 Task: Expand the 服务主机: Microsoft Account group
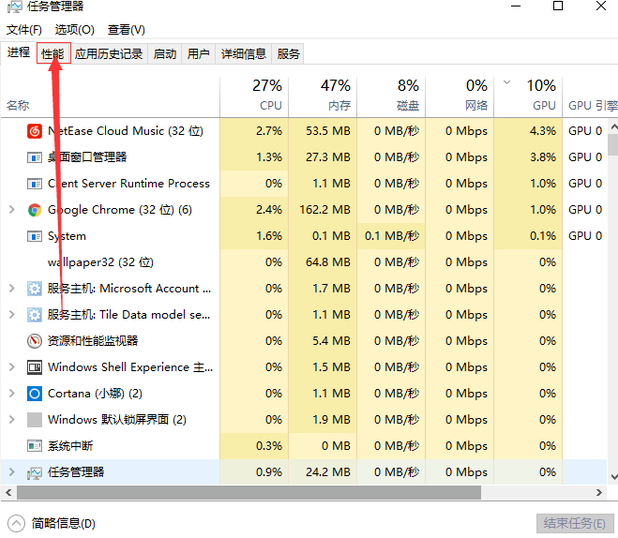pyautogui.click(x=12, y=289)
